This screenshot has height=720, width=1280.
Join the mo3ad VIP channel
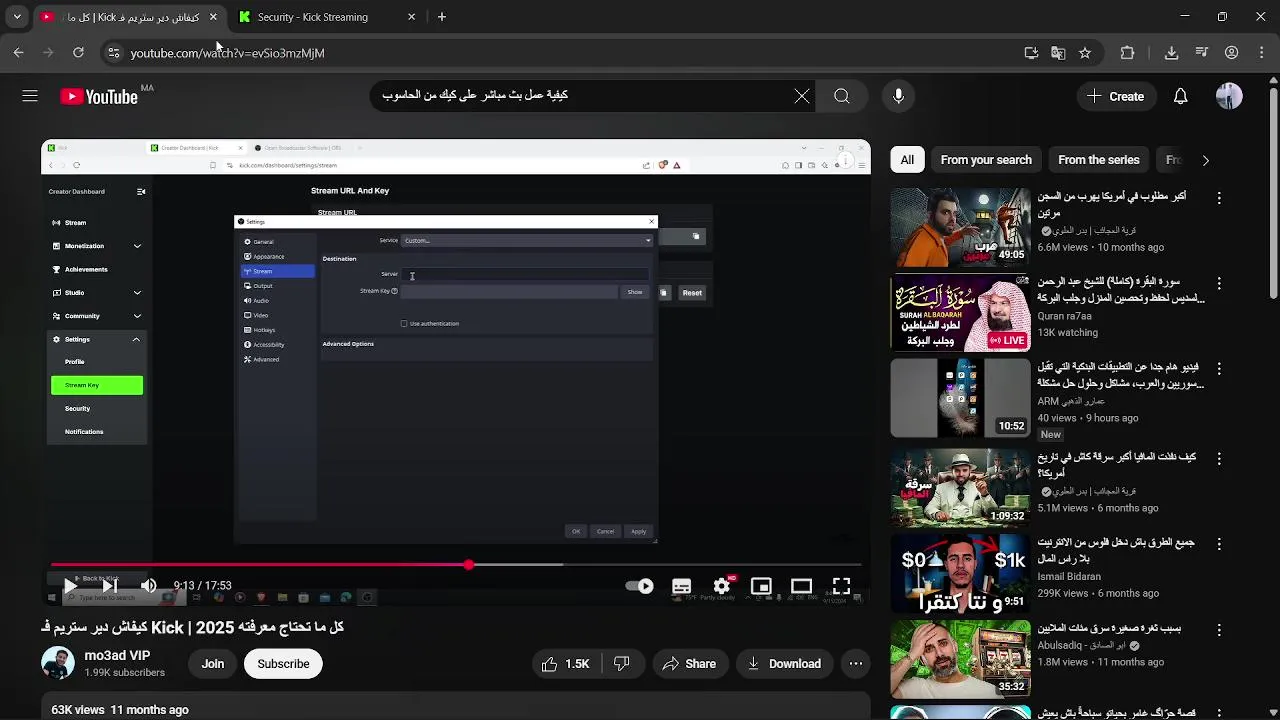(213, 664)
